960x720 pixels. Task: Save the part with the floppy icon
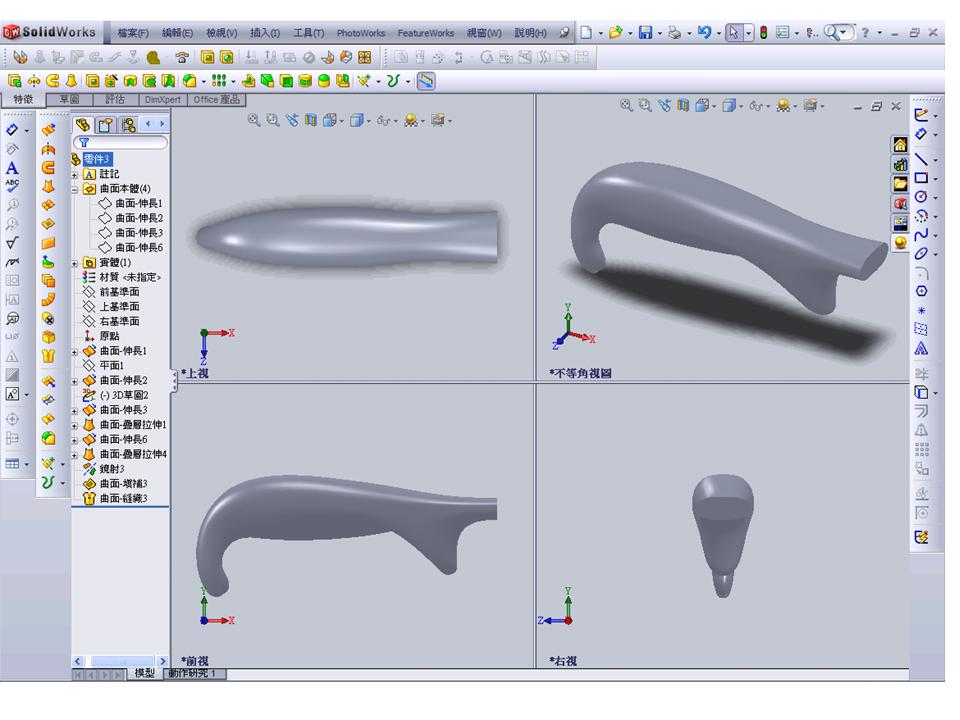coord(645,32)
